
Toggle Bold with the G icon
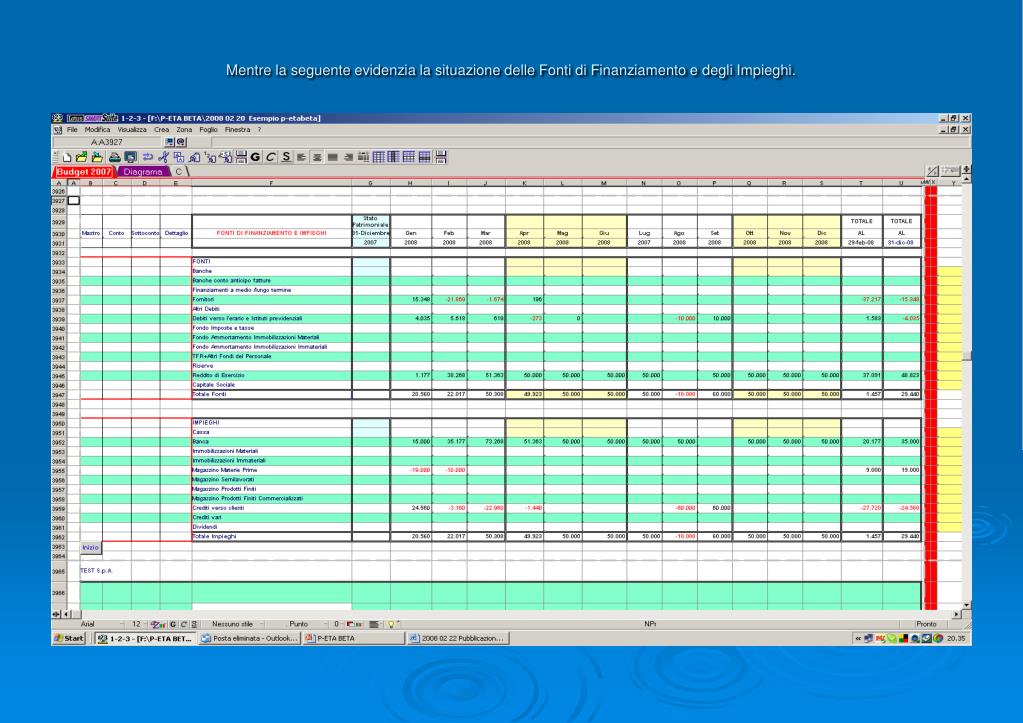255,157
